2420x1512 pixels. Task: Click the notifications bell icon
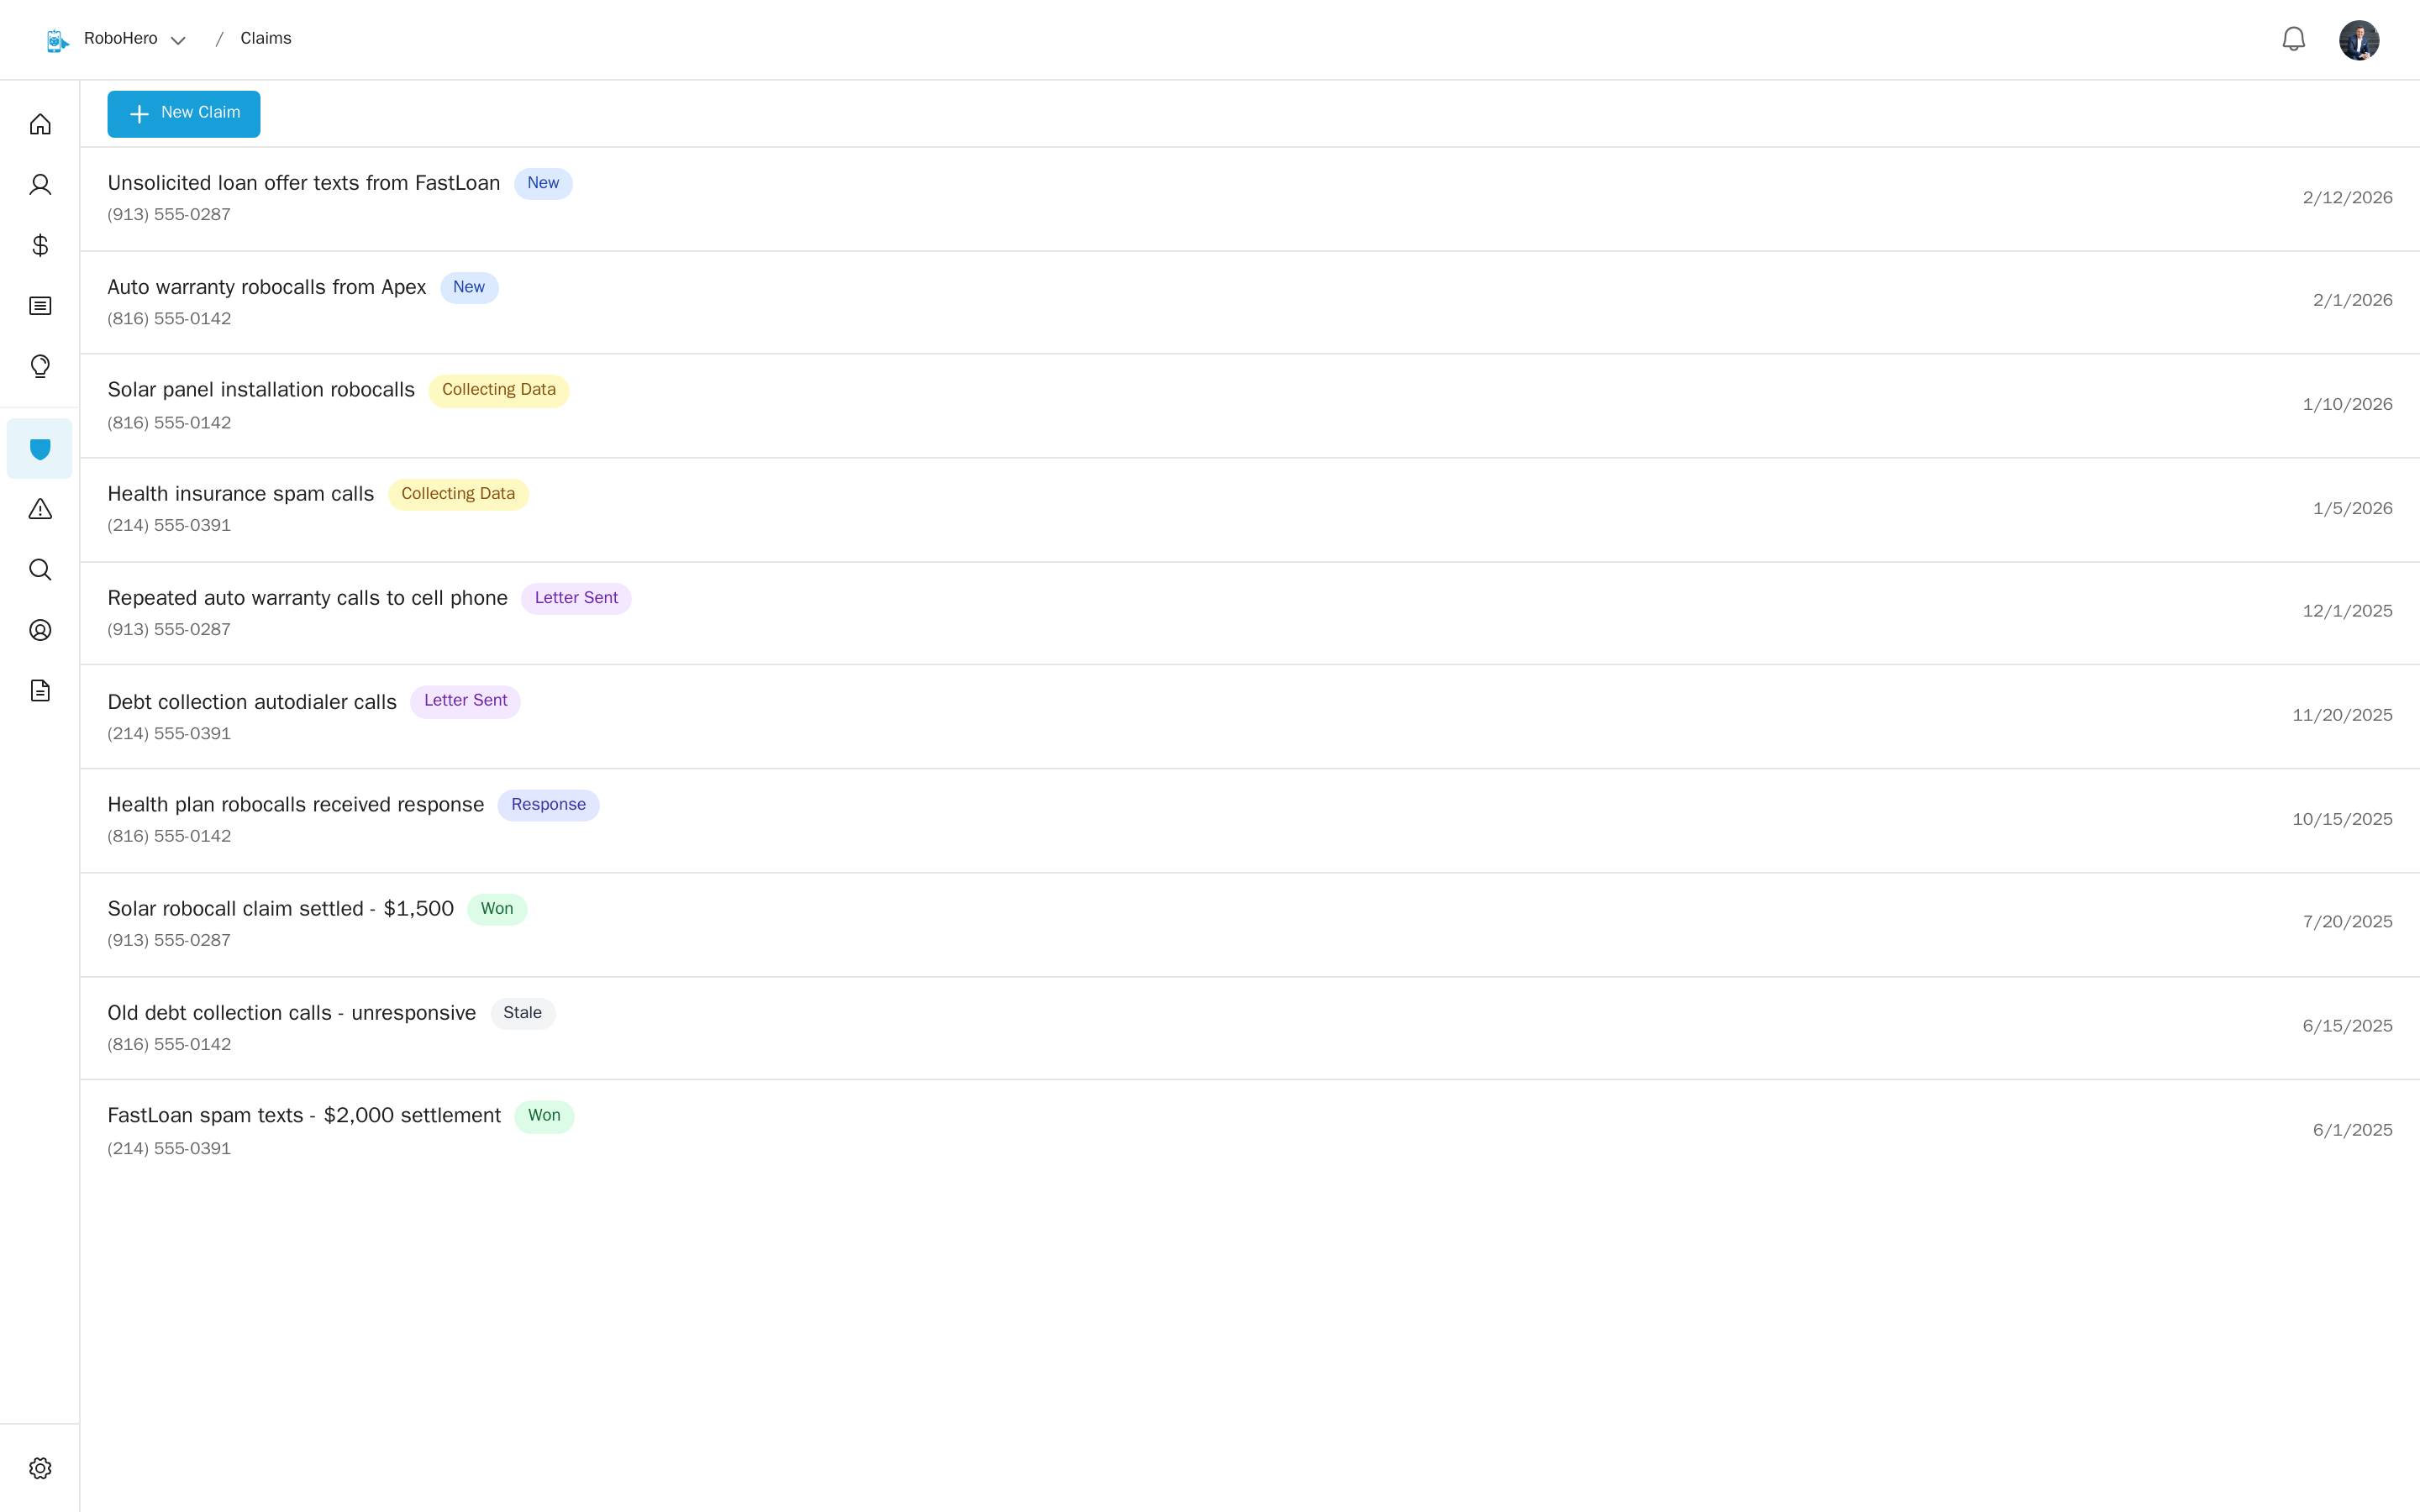[2293, 39]
